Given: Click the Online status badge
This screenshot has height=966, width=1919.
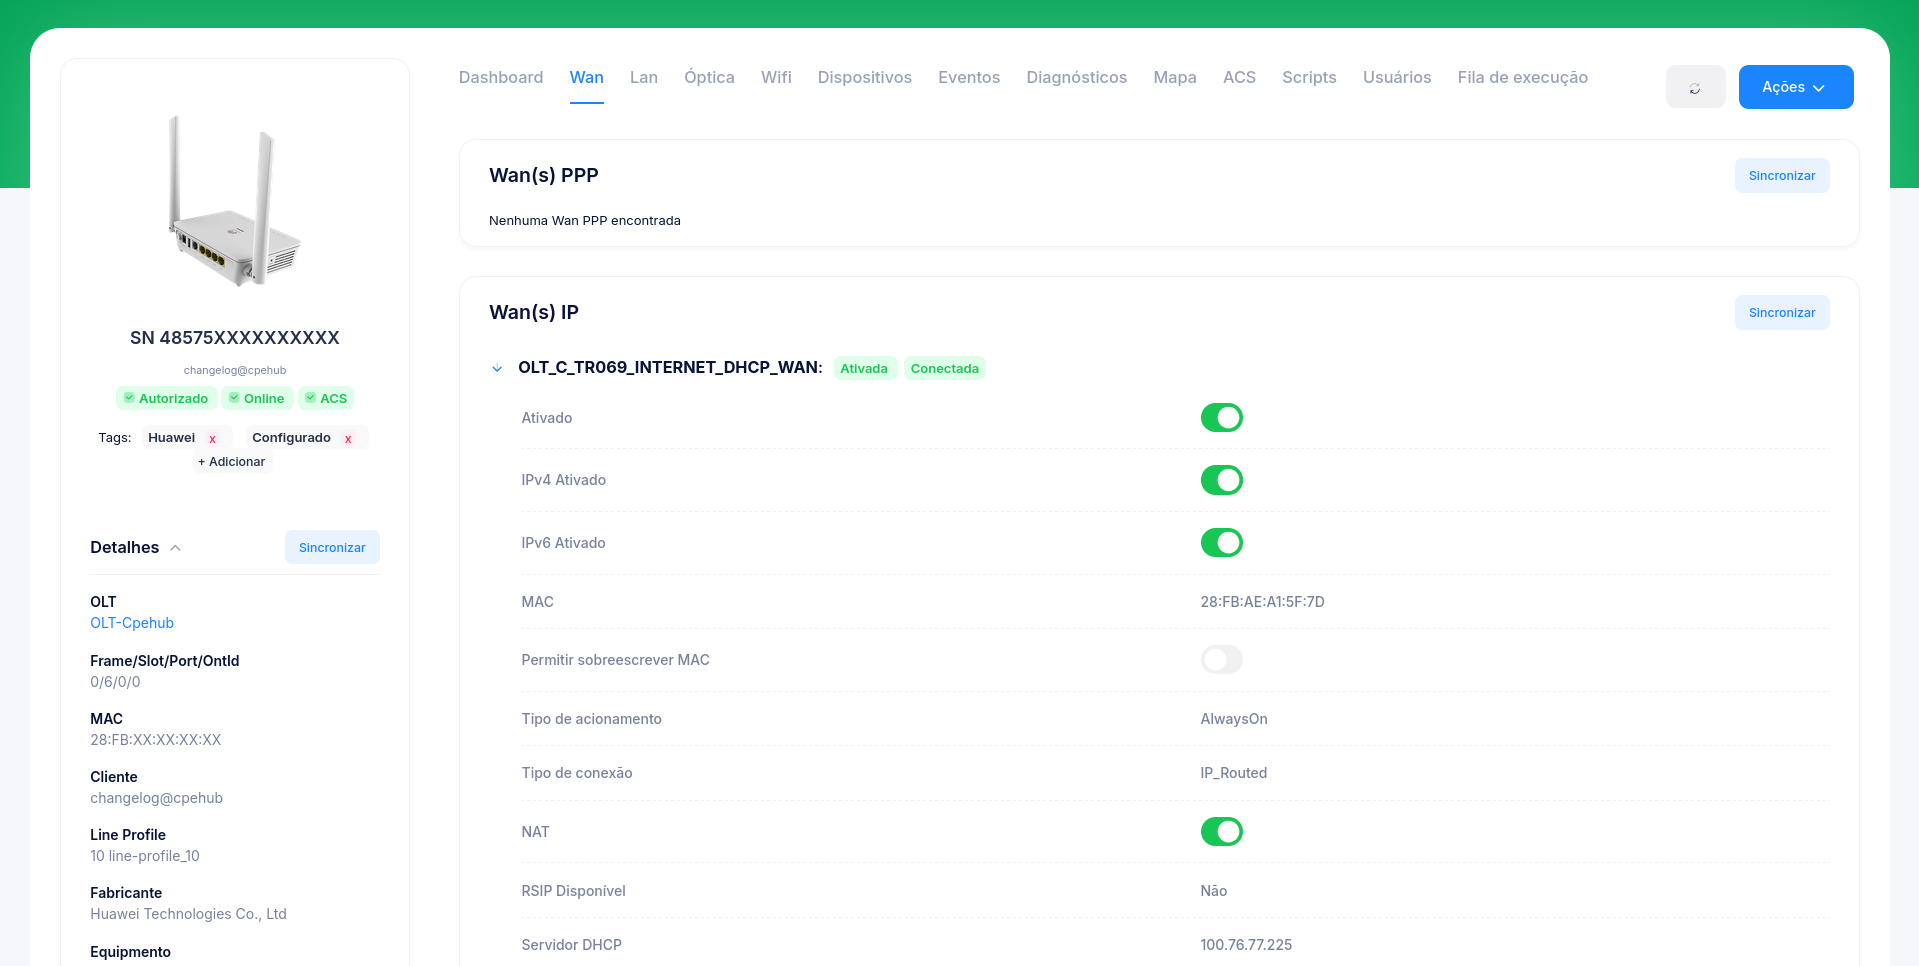Looking at the screenshot, I should 257,398.
